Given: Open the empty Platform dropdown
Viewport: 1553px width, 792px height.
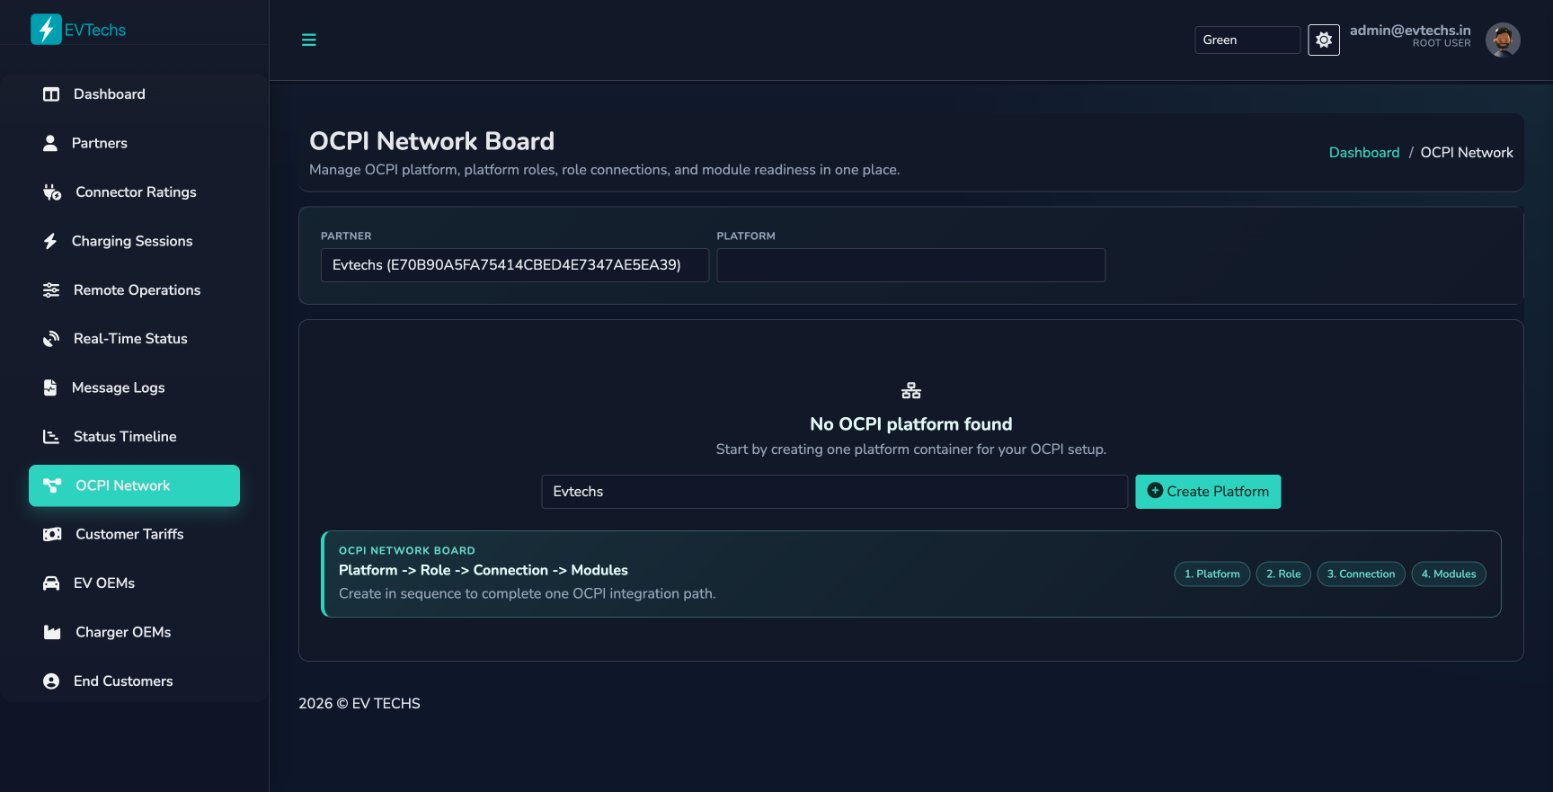Looking at the screenshot, I should click(911, 265).
